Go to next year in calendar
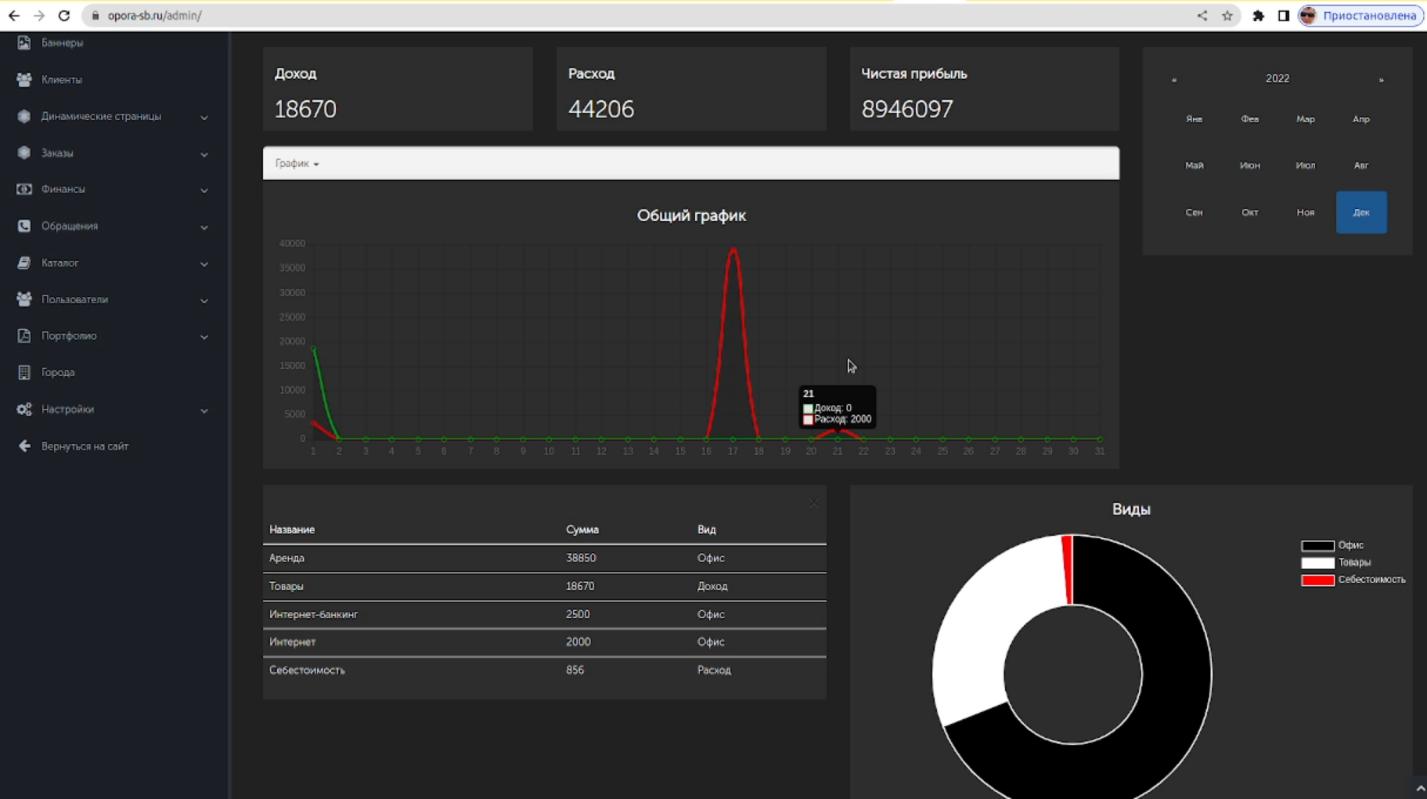 coord(1381,79)
